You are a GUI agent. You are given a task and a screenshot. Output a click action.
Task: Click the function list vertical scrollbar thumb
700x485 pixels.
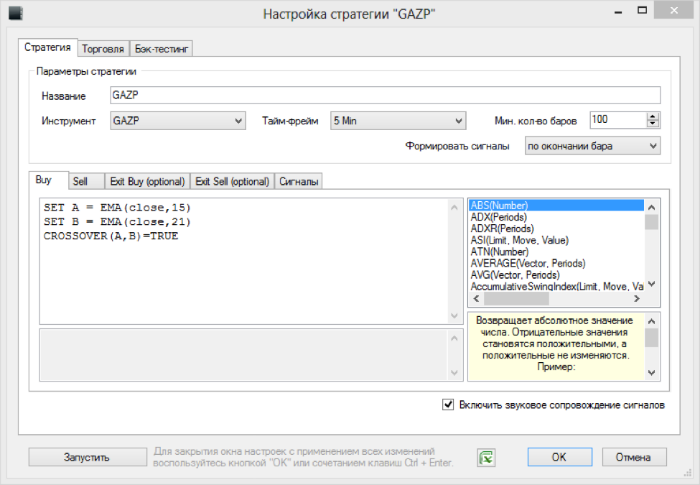tap(651, 222)
